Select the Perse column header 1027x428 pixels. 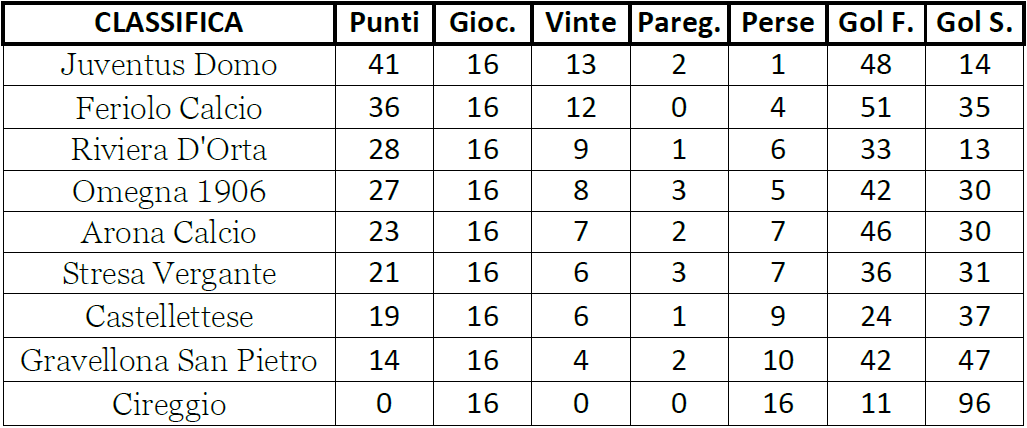777,22
